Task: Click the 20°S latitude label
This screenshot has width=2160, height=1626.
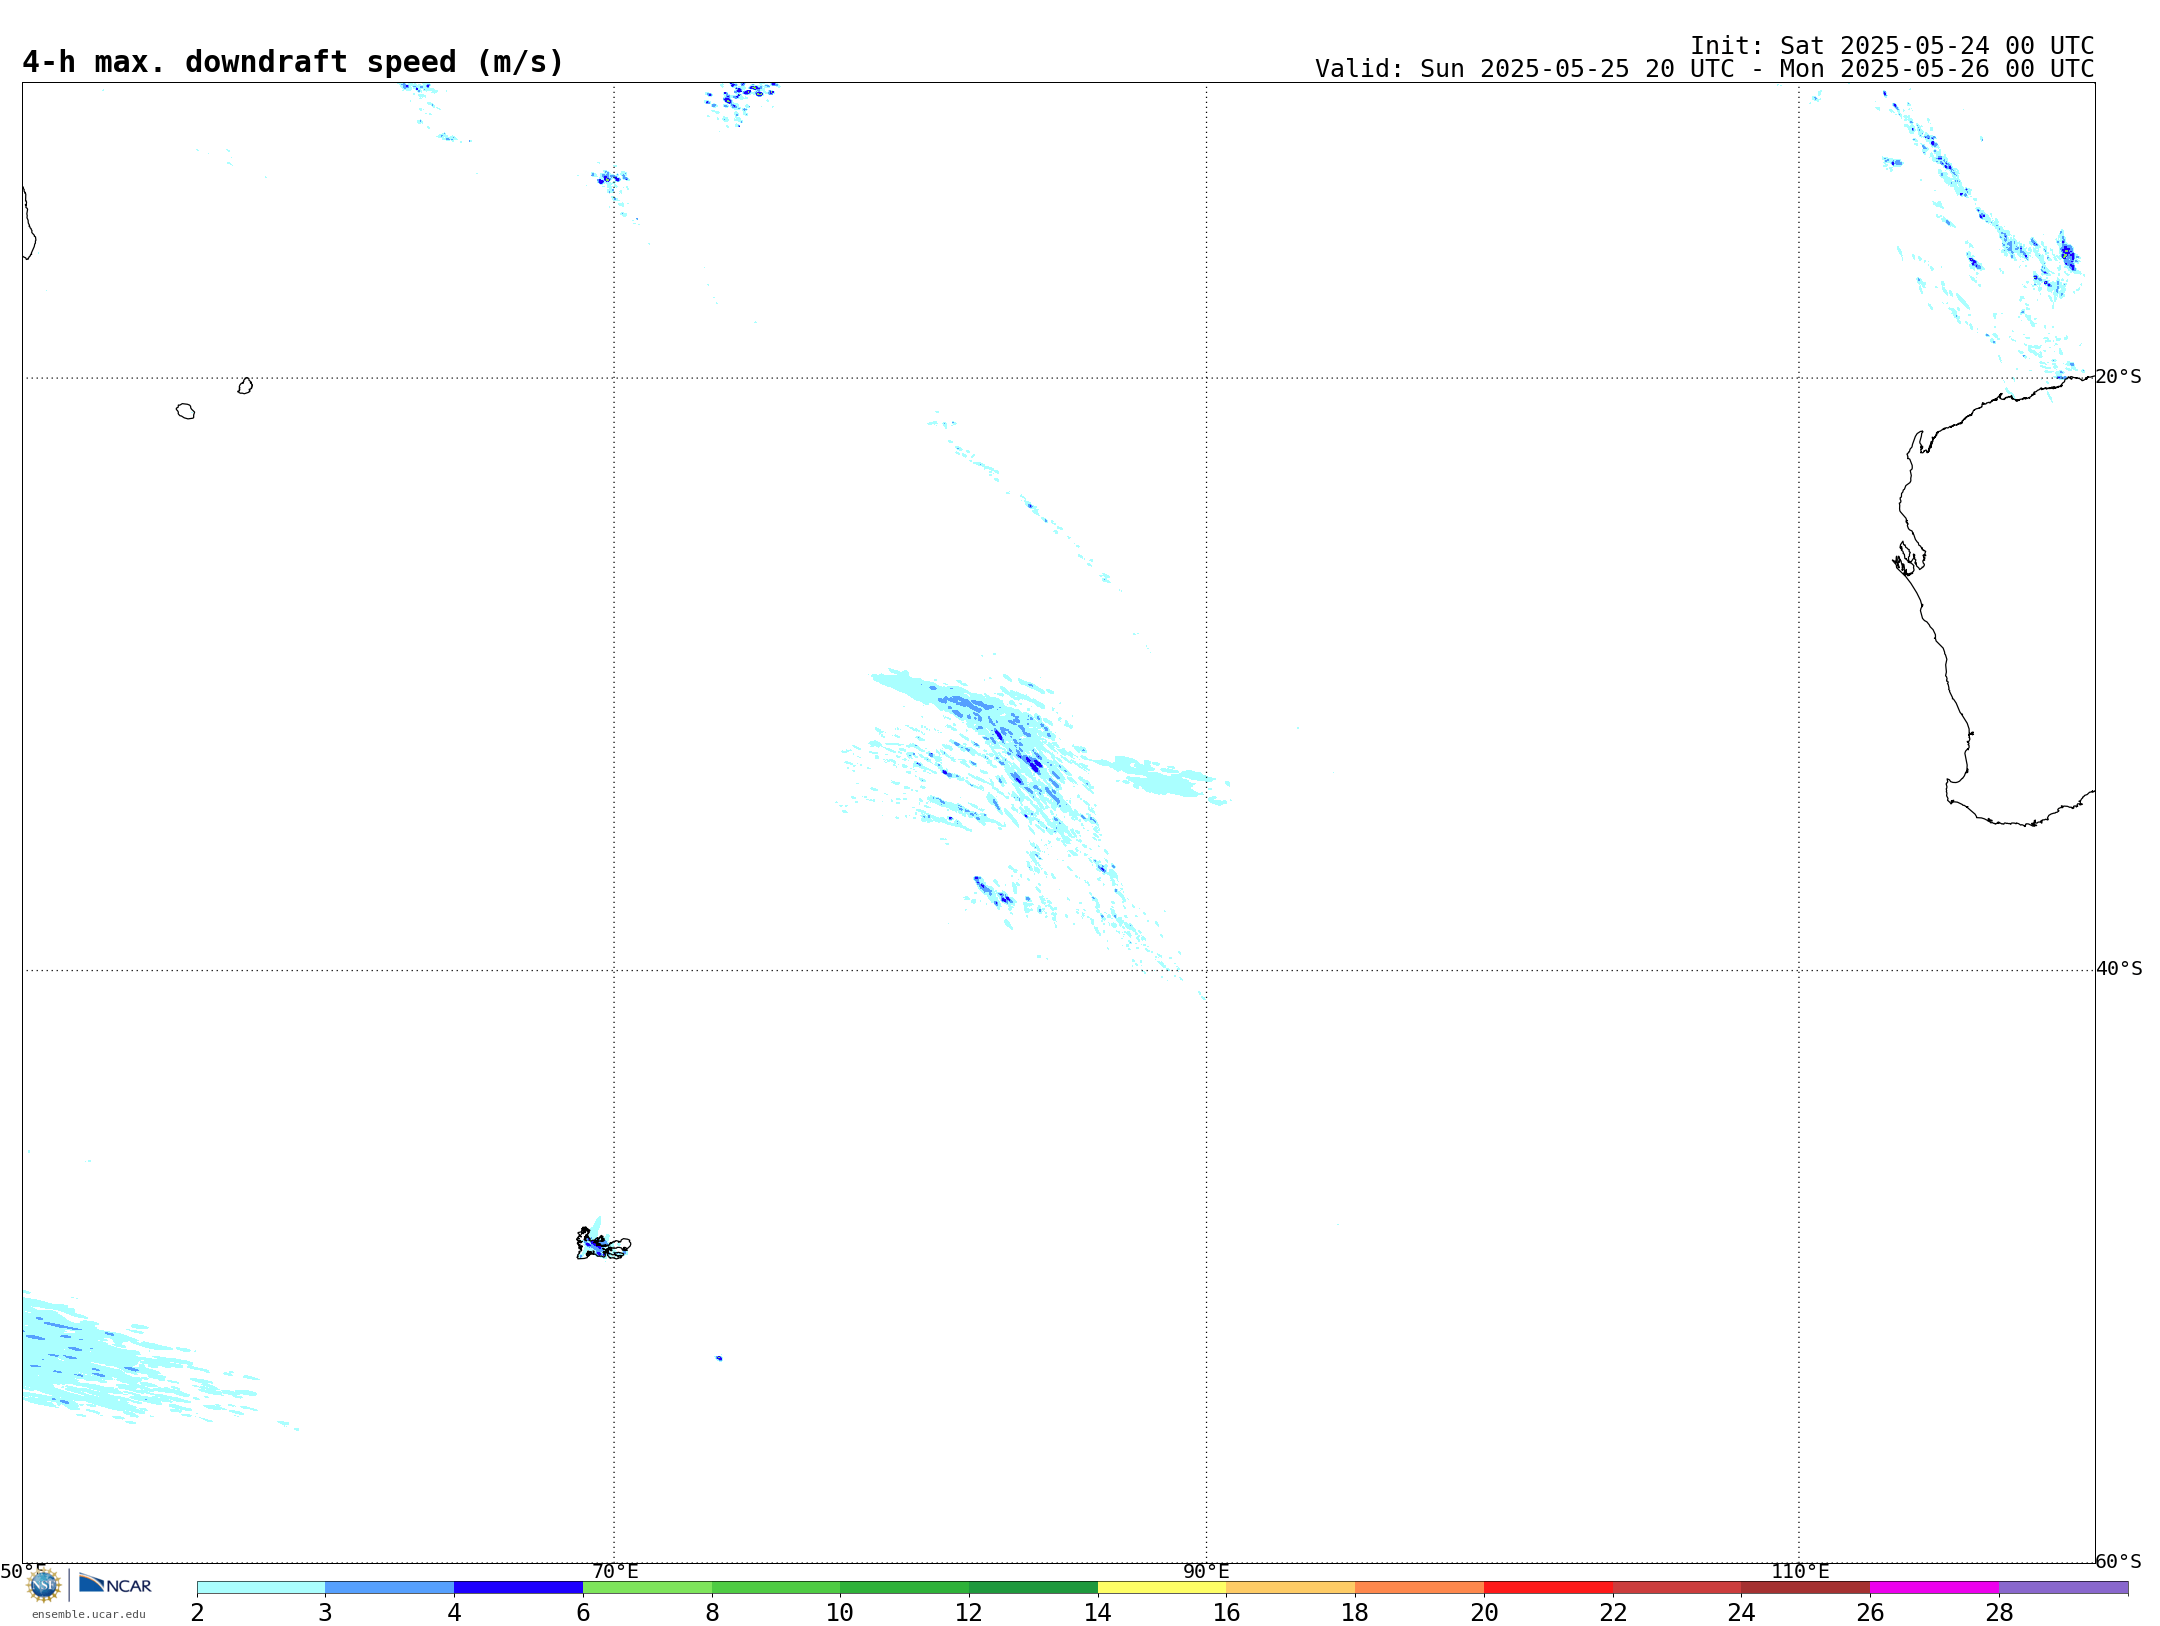Action: coord(2118,377)
